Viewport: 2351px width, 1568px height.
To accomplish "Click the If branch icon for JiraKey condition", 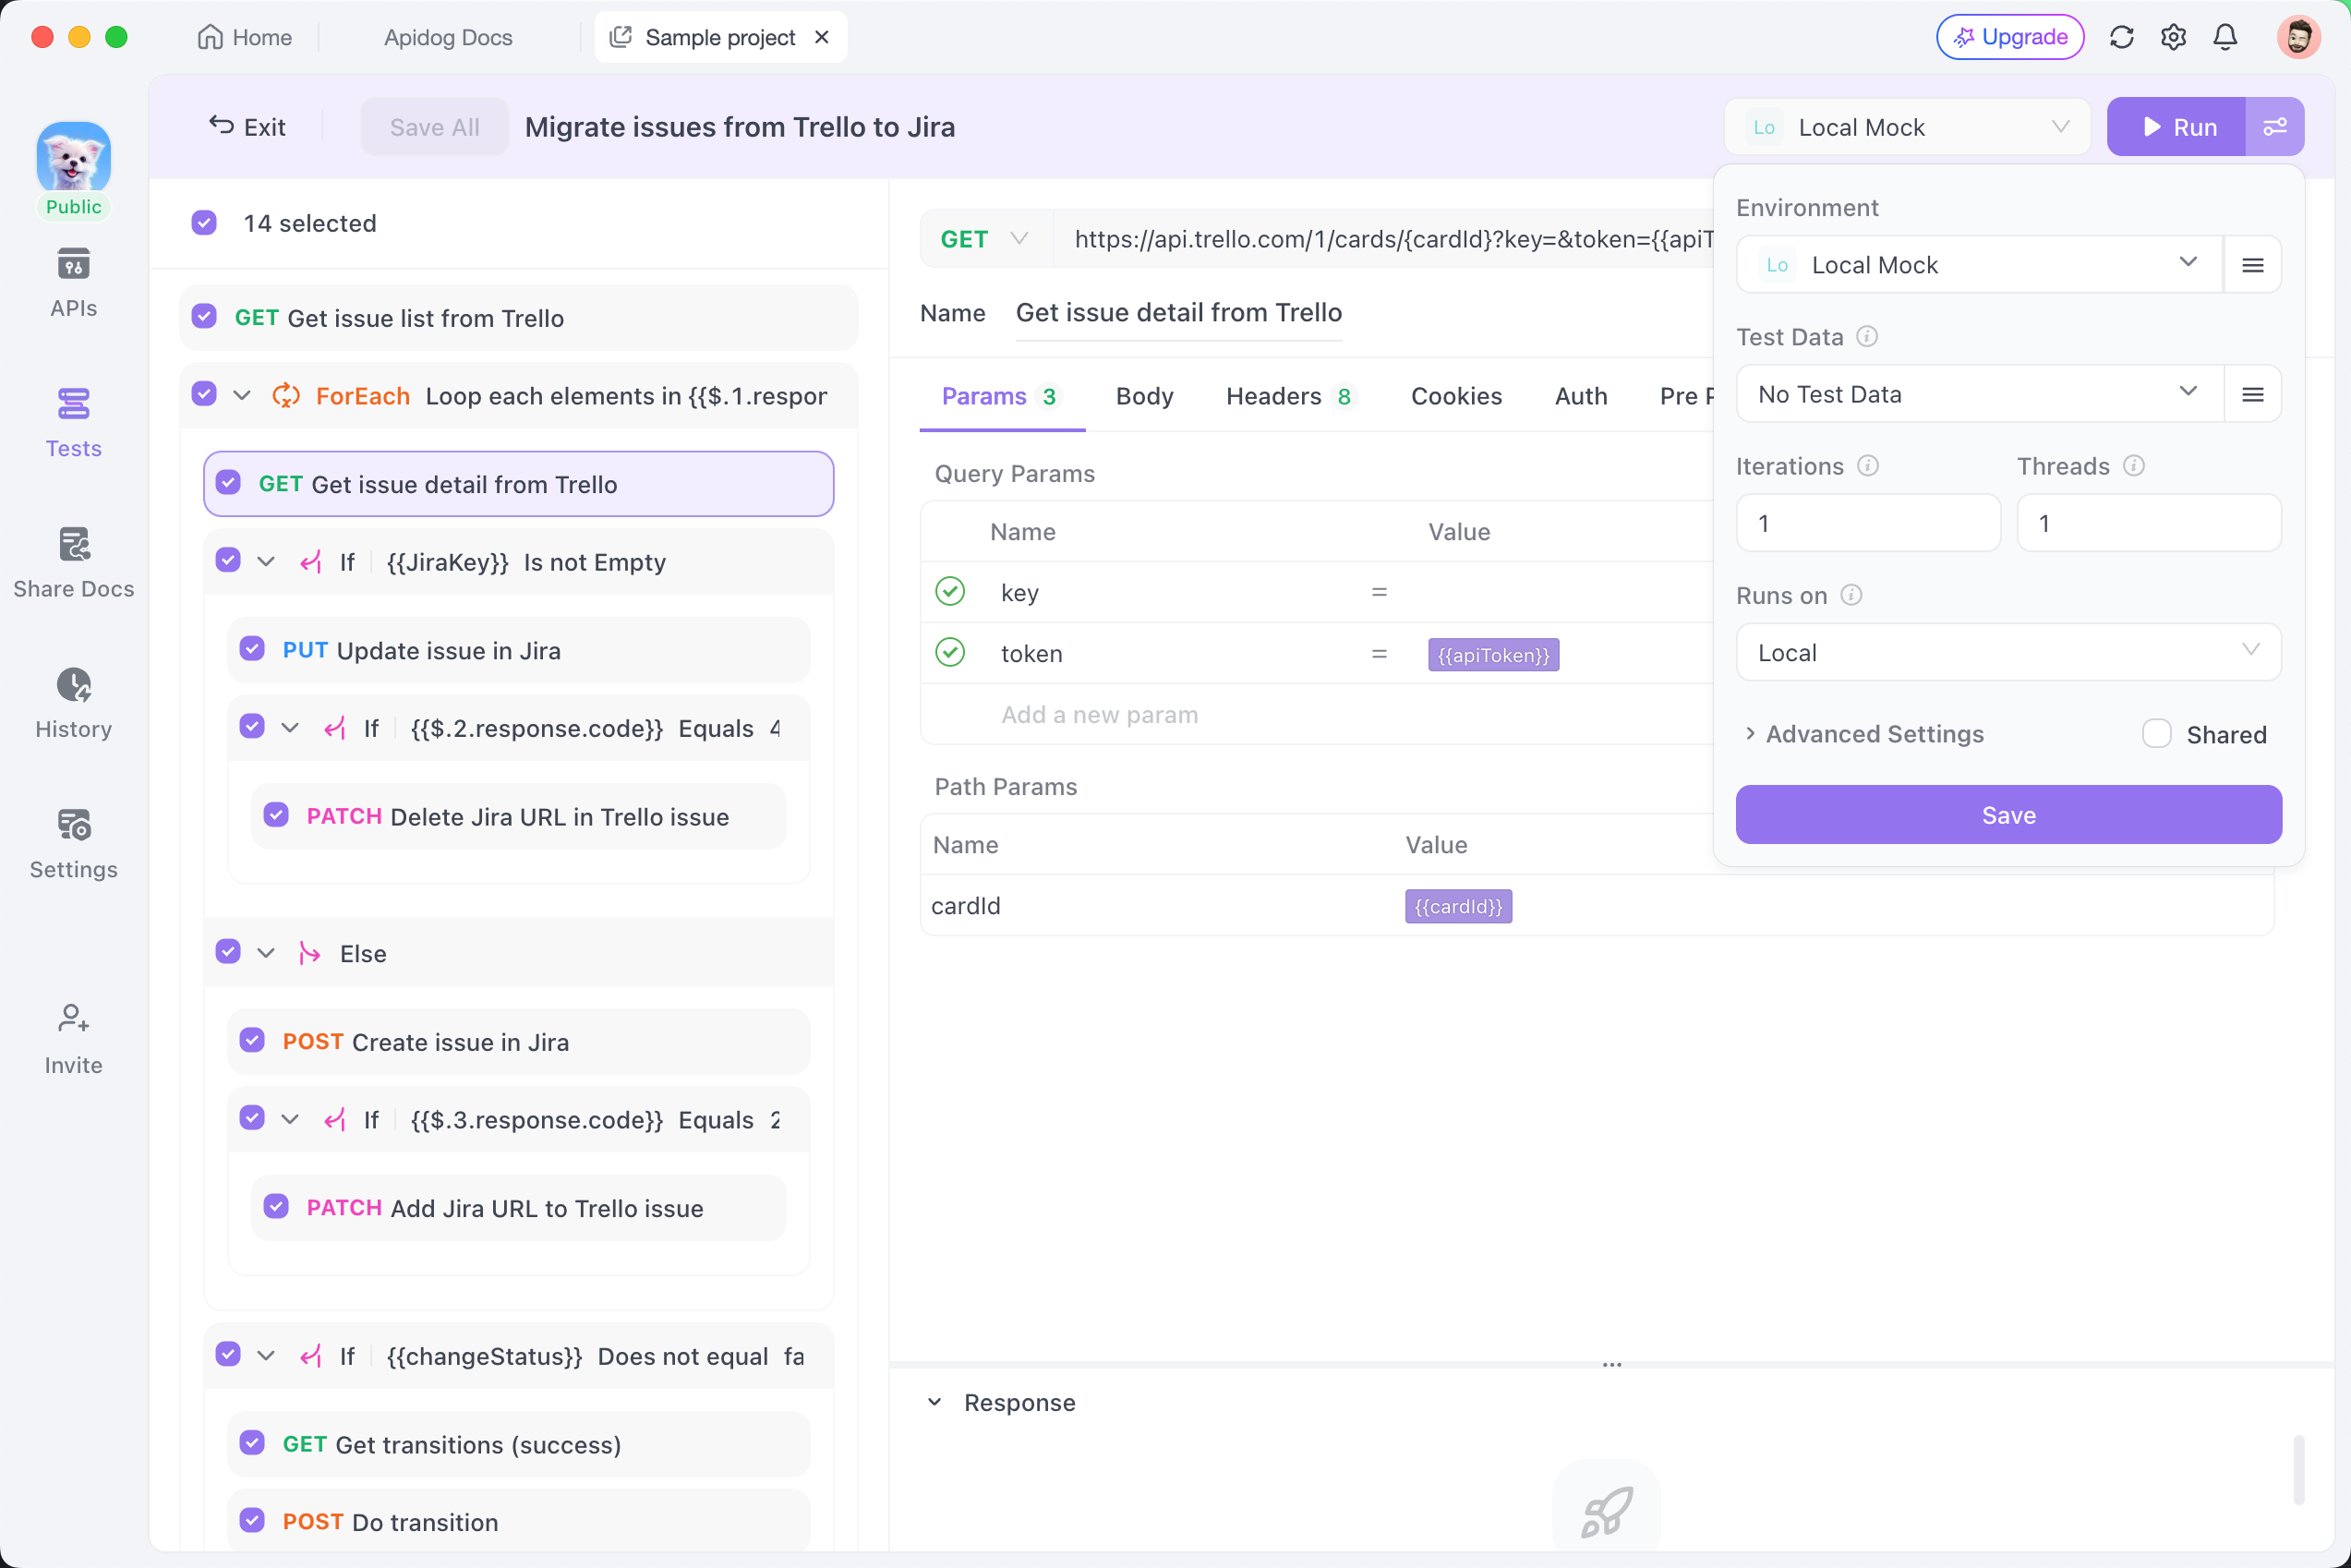I will [x=311, y=562].
